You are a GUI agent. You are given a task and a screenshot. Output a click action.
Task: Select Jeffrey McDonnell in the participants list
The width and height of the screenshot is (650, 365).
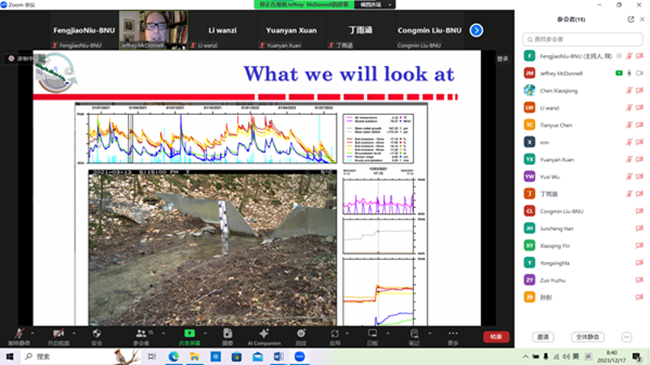582,73
